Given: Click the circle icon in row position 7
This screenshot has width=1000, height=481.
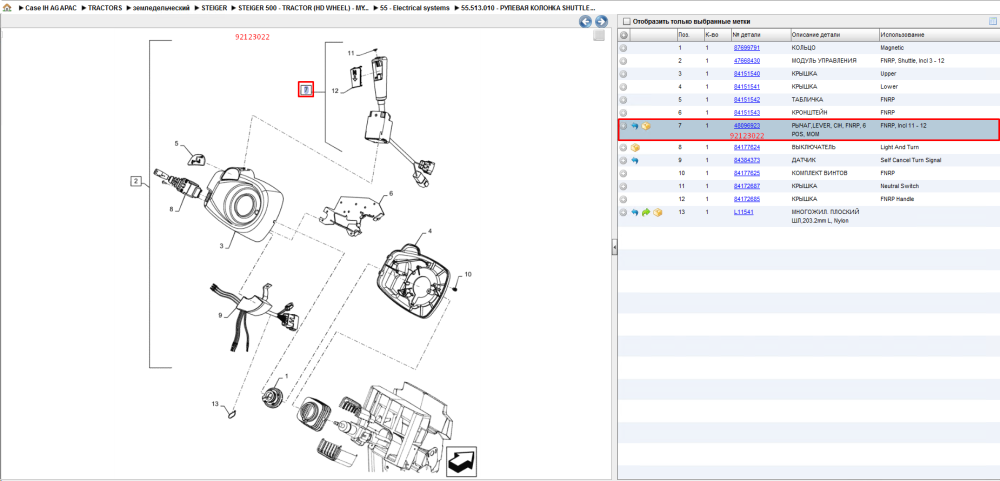Looking at the screenshot, I should point(624,126).
